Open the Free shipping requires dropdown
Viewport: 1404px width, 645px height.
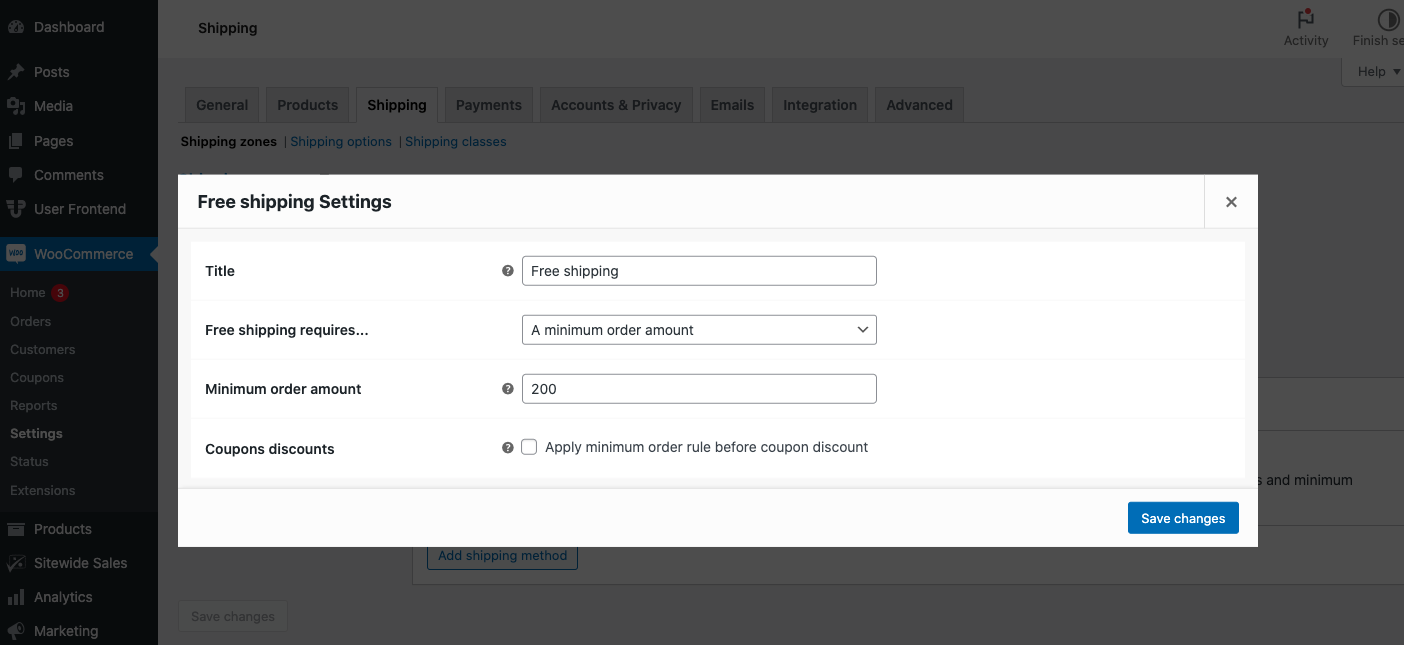(x=698, y=329)
